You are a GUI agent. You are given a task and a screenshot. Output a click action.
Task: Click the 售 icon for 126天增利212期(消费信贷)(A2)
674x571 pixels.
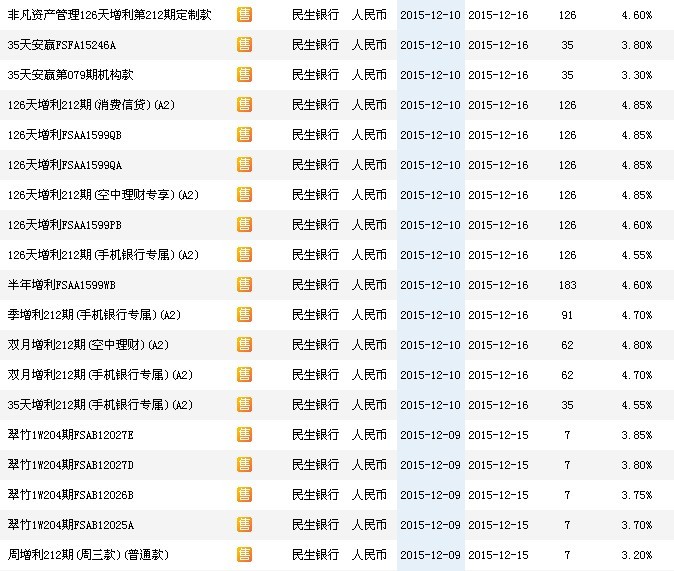pyautogui.click(x=244, y=105)
